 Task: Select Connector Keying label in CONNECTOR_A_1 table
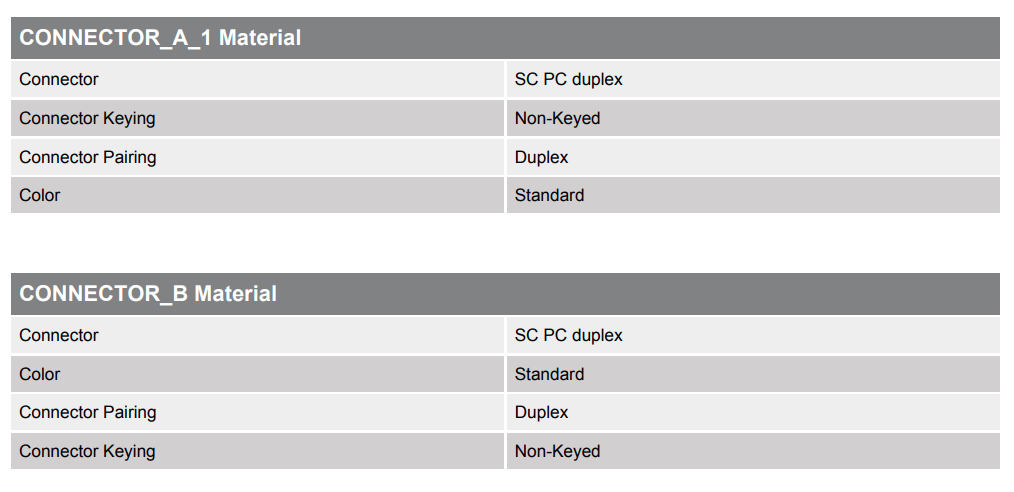tap(87, 118)
